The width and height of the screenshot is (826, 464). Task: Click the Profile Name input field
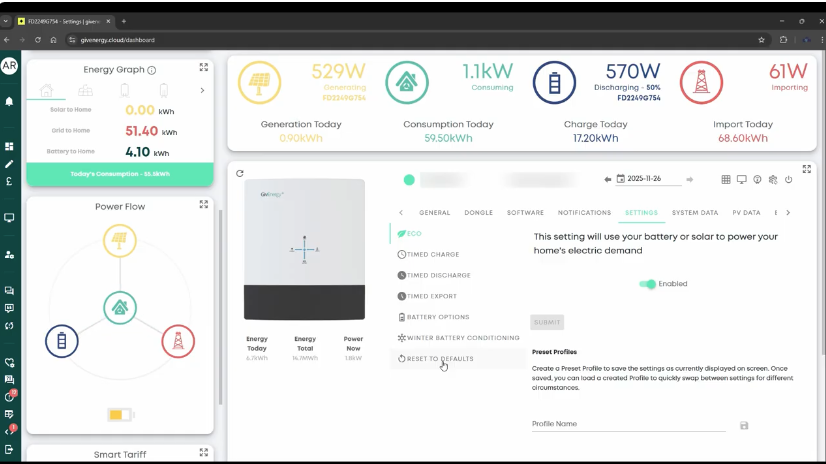[x=628, y=424]
